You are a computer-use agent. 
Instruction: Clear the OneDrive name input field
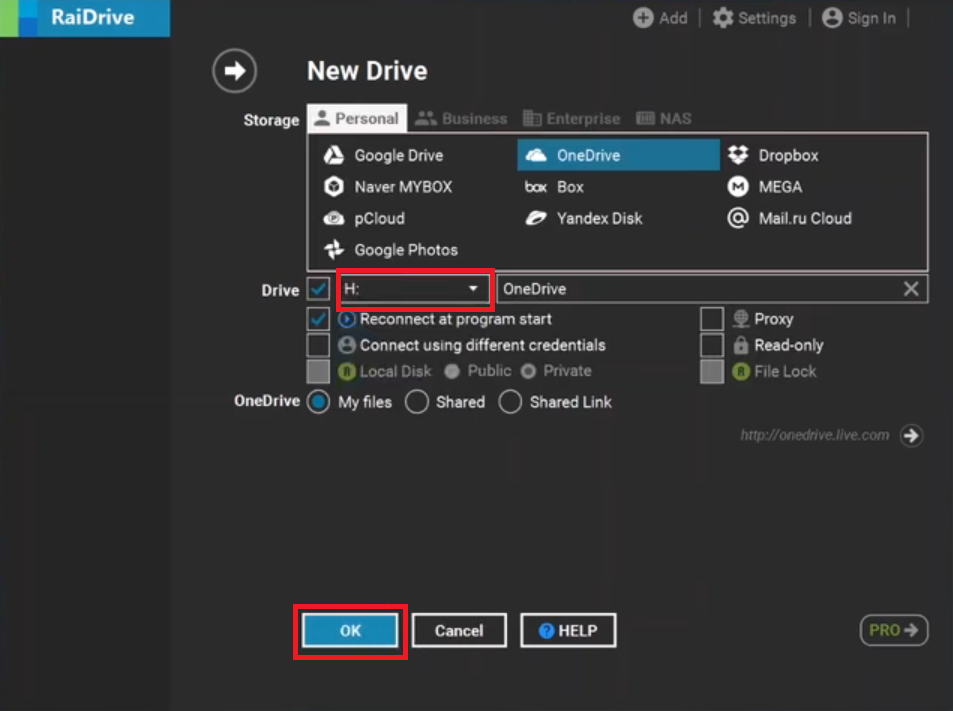point(910,288)
